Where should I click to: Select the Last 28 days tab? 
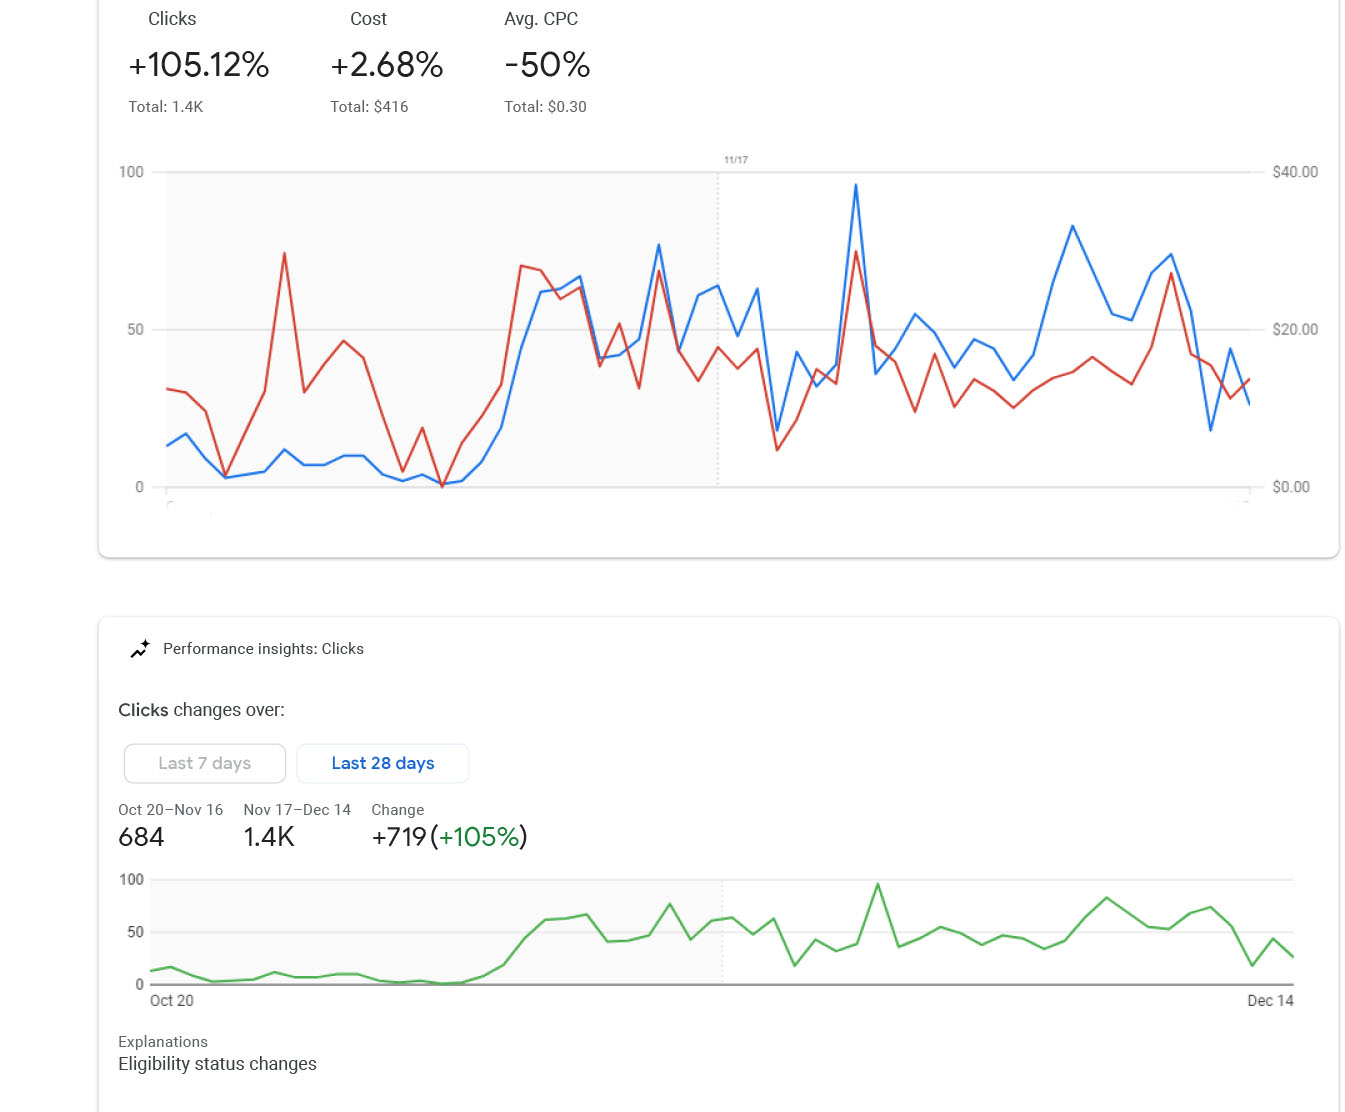pyautogui.click(x=383, y=763)
